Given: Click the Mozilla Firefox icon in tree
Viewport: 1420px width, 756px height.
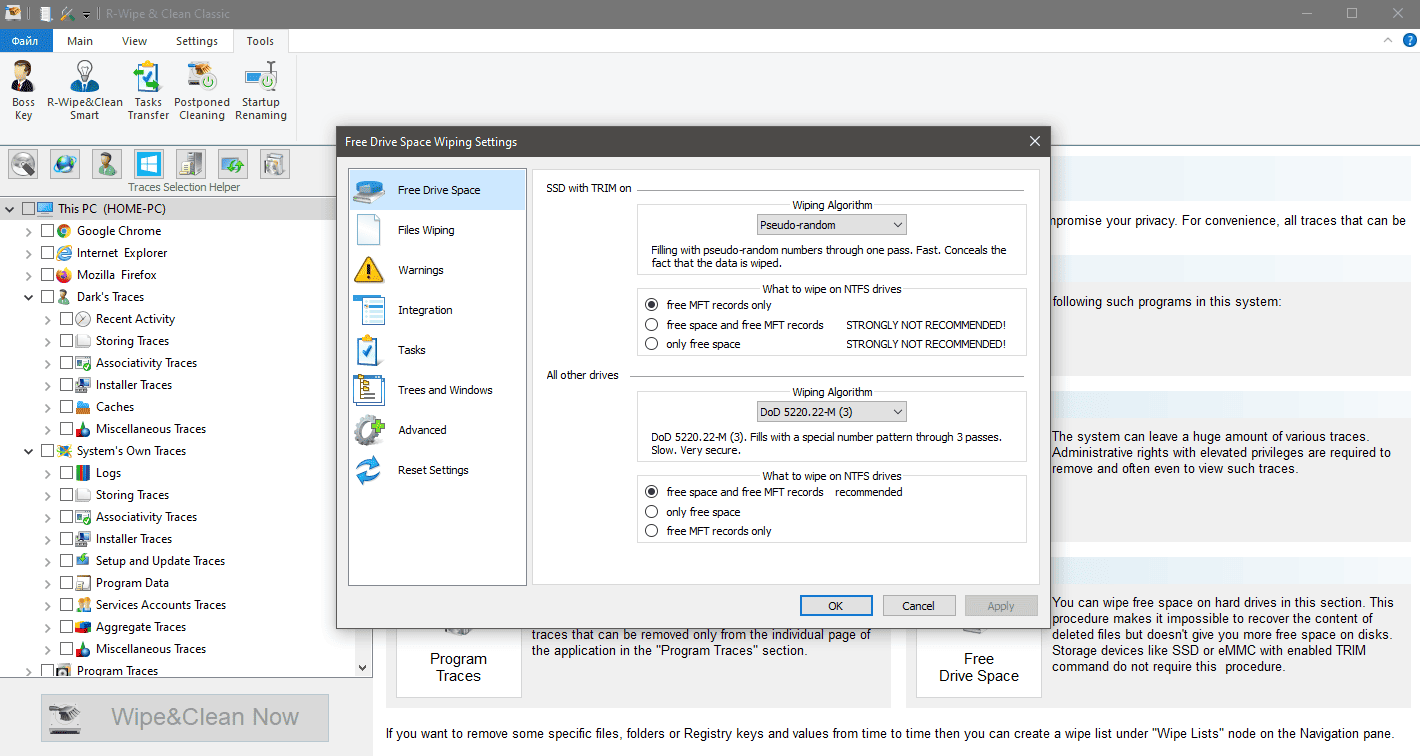Looking at the screenshot, I should [65, 275].
